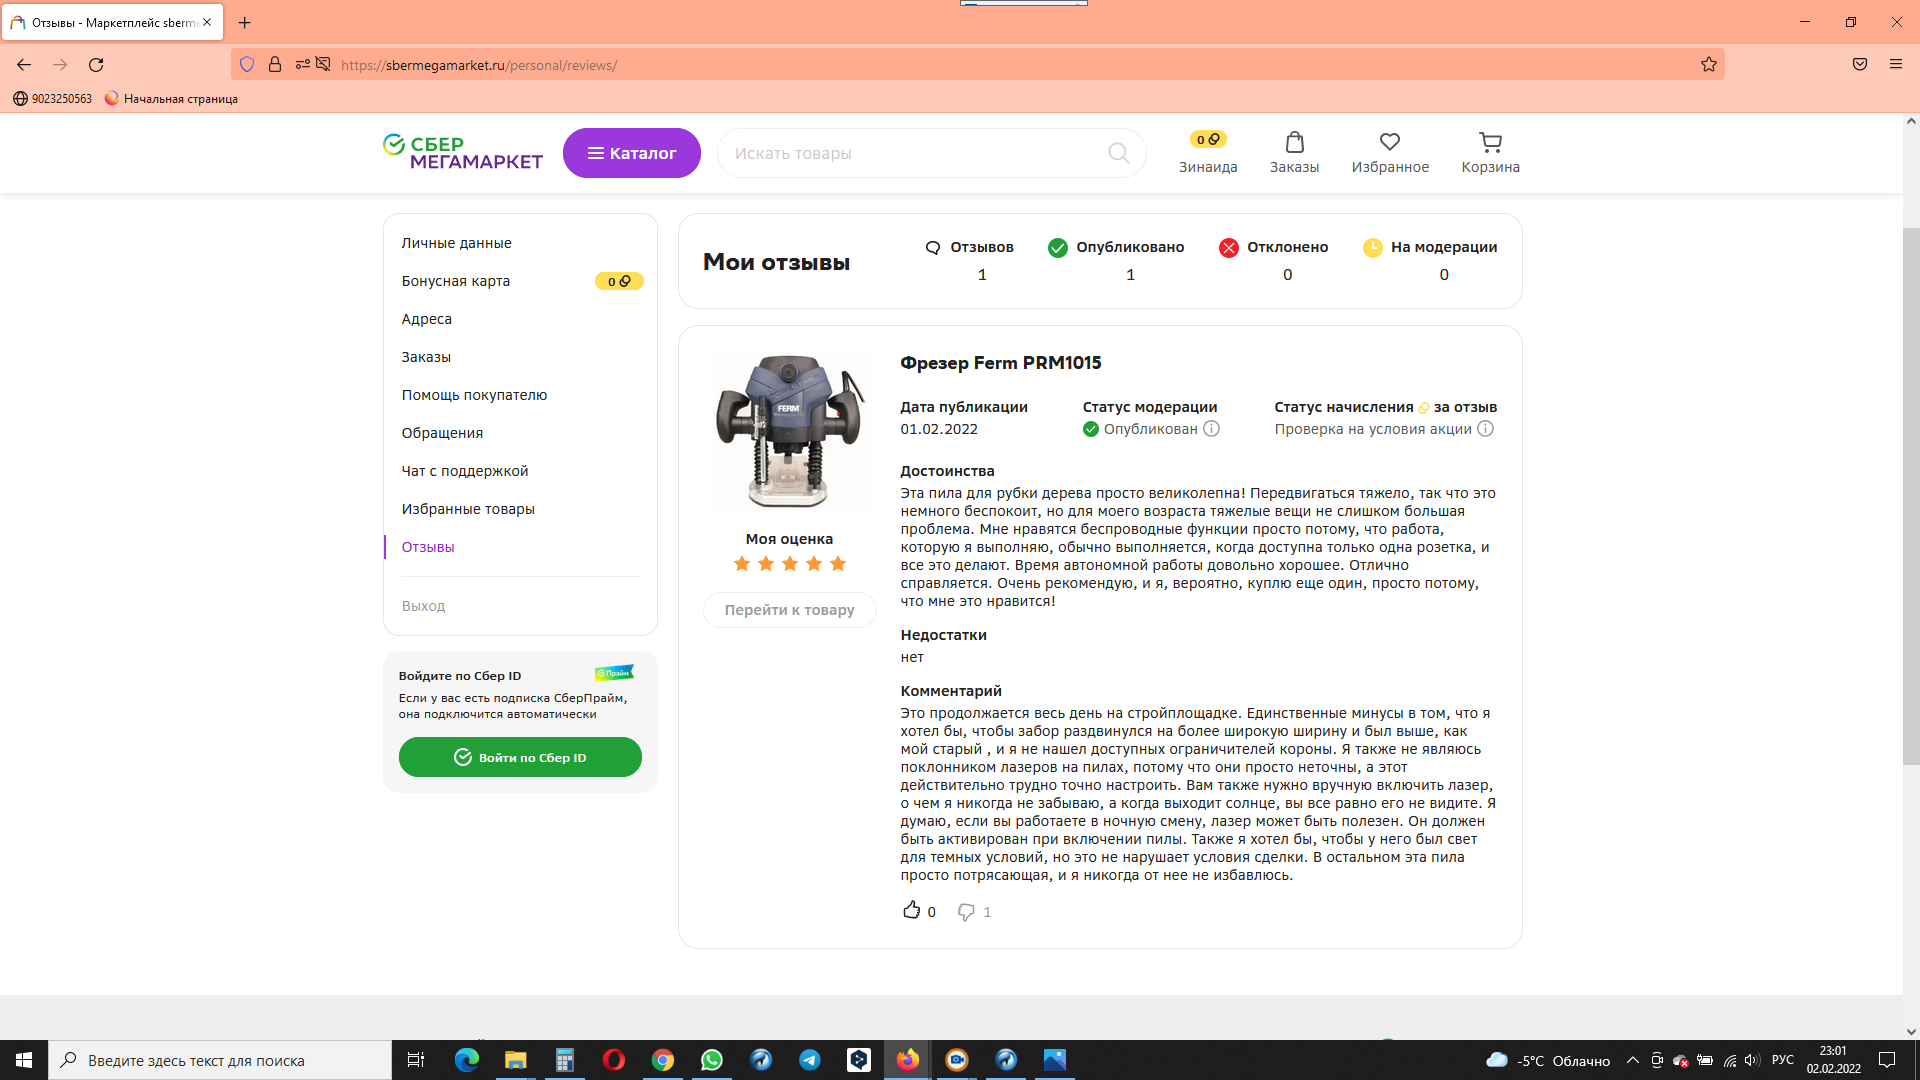The height and width of the screenshot is (1080, 1920).
Task: Select Отзывы in the sidebar
Action: (428, 547)
